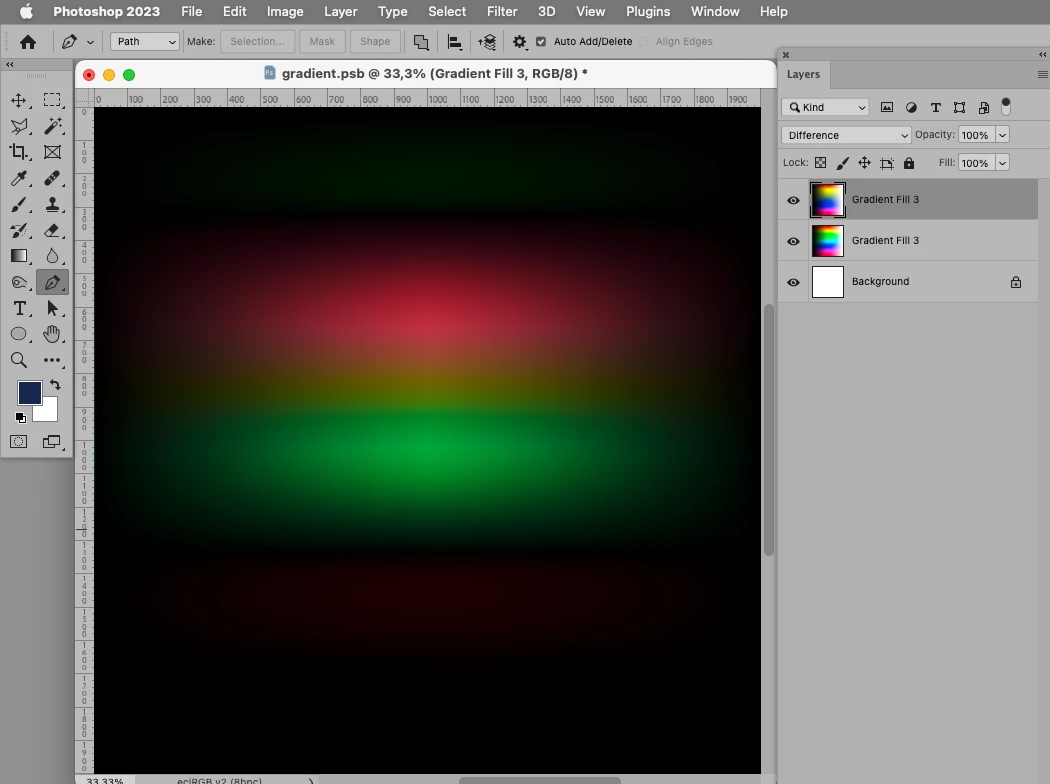The width and height of the screenshot is (1050, 784).
Task: Select the Healing Brush tool
Action: click(x=52, y=178)
